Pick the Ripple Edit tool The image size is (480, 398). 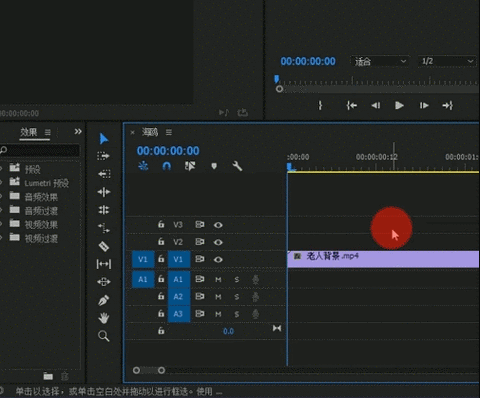104,192
